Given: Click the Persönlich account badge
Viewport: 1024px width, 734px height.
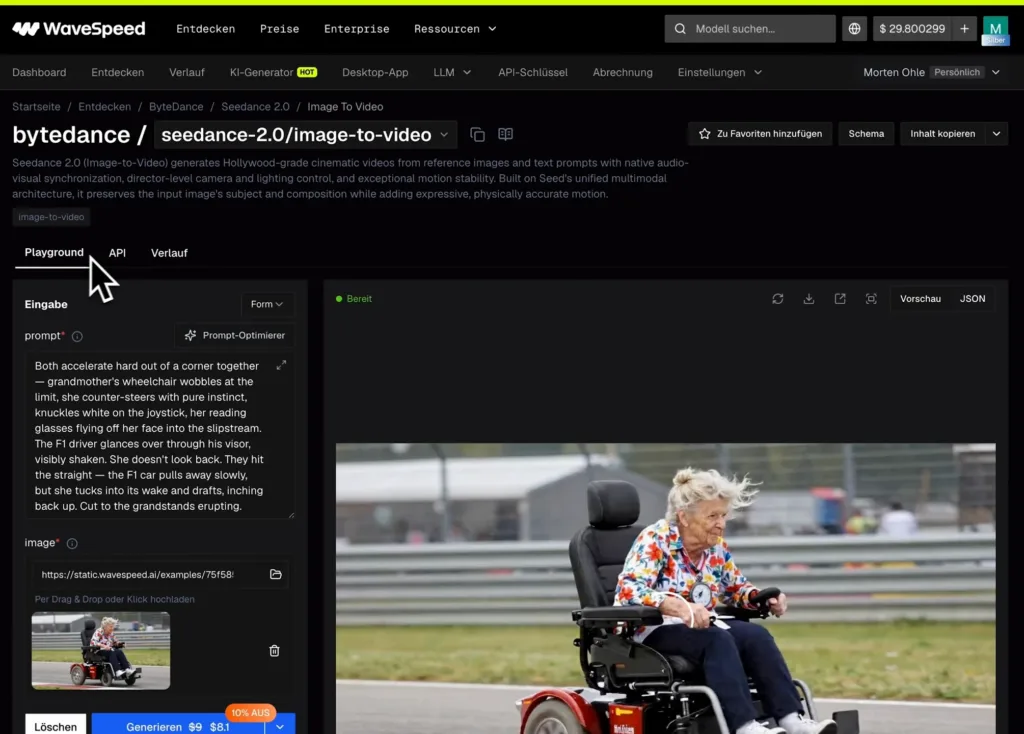Looking at the screenshot, I should 957,72.
